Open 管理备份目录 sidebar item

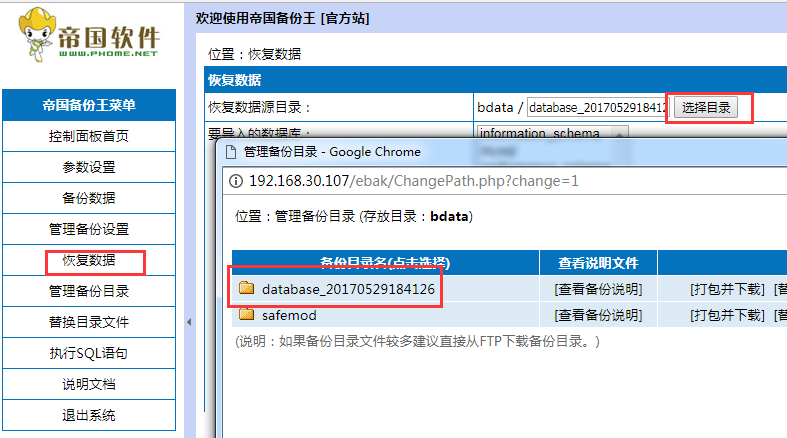click(x=89, y=291)
